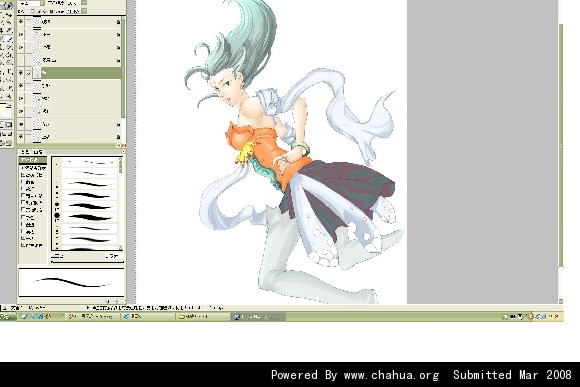Show the hidden layer with the empty eye box
Image resolution: width=580 pixels, height=387 pixels.
click(21, 60)
